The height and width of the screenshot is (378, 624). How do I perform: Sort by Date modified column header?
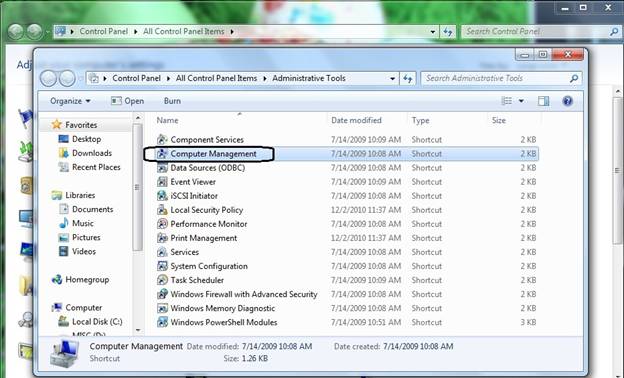point(356,120)
